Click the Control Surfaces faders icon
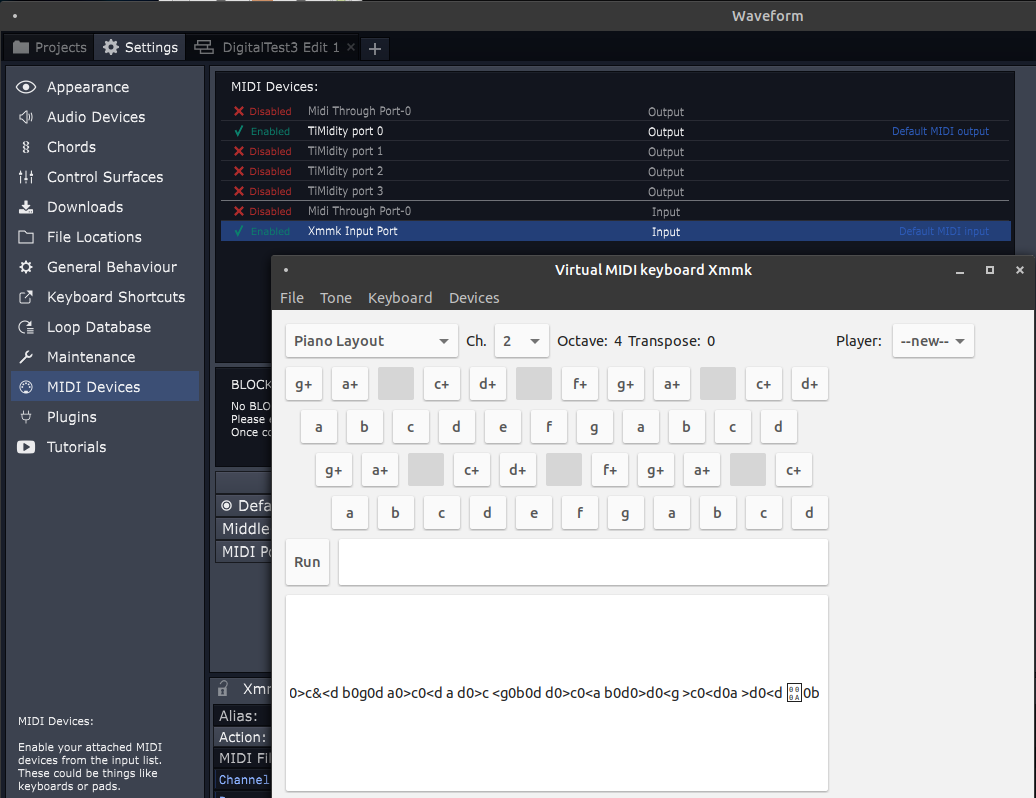This screenshot has width=1036, height=798. (26, 177)
